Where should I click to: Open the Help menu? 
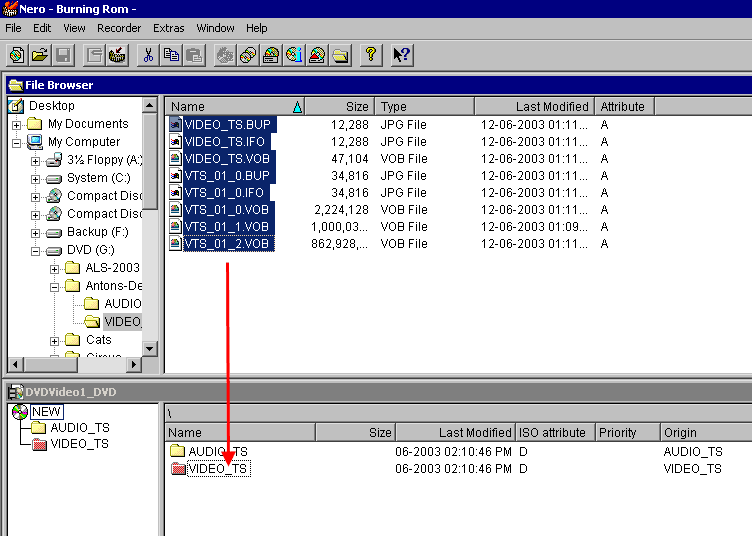click(257, 28)
